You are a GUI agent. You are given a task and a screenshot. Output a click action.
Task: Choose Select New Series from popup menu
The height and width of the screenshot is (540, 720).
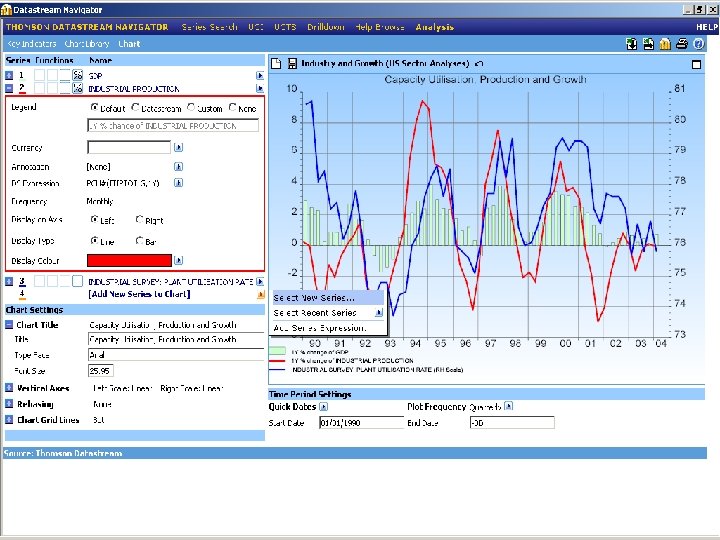328,298
